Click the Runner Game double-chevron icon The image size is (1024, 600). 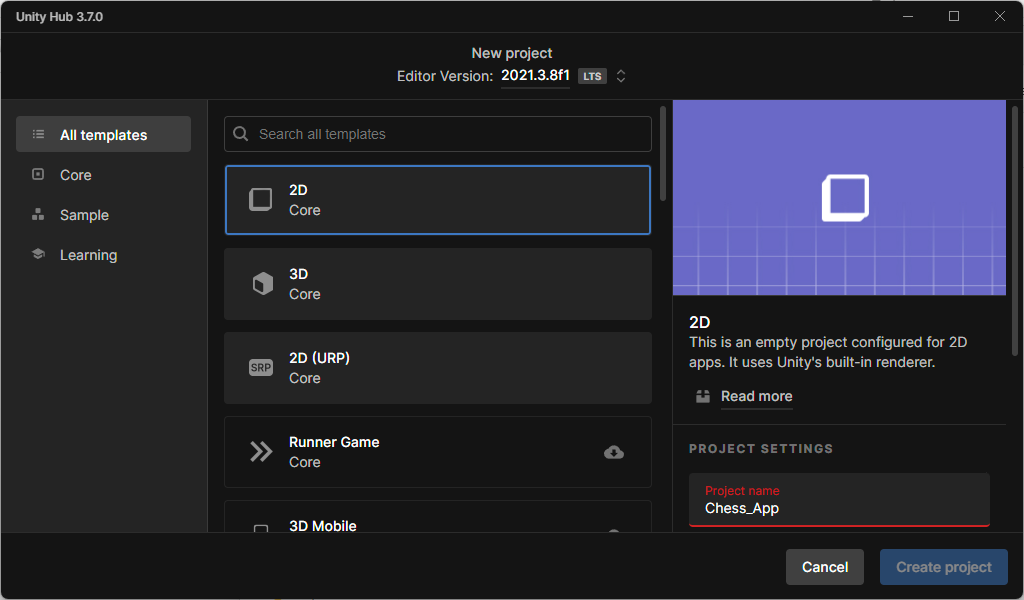261,451
